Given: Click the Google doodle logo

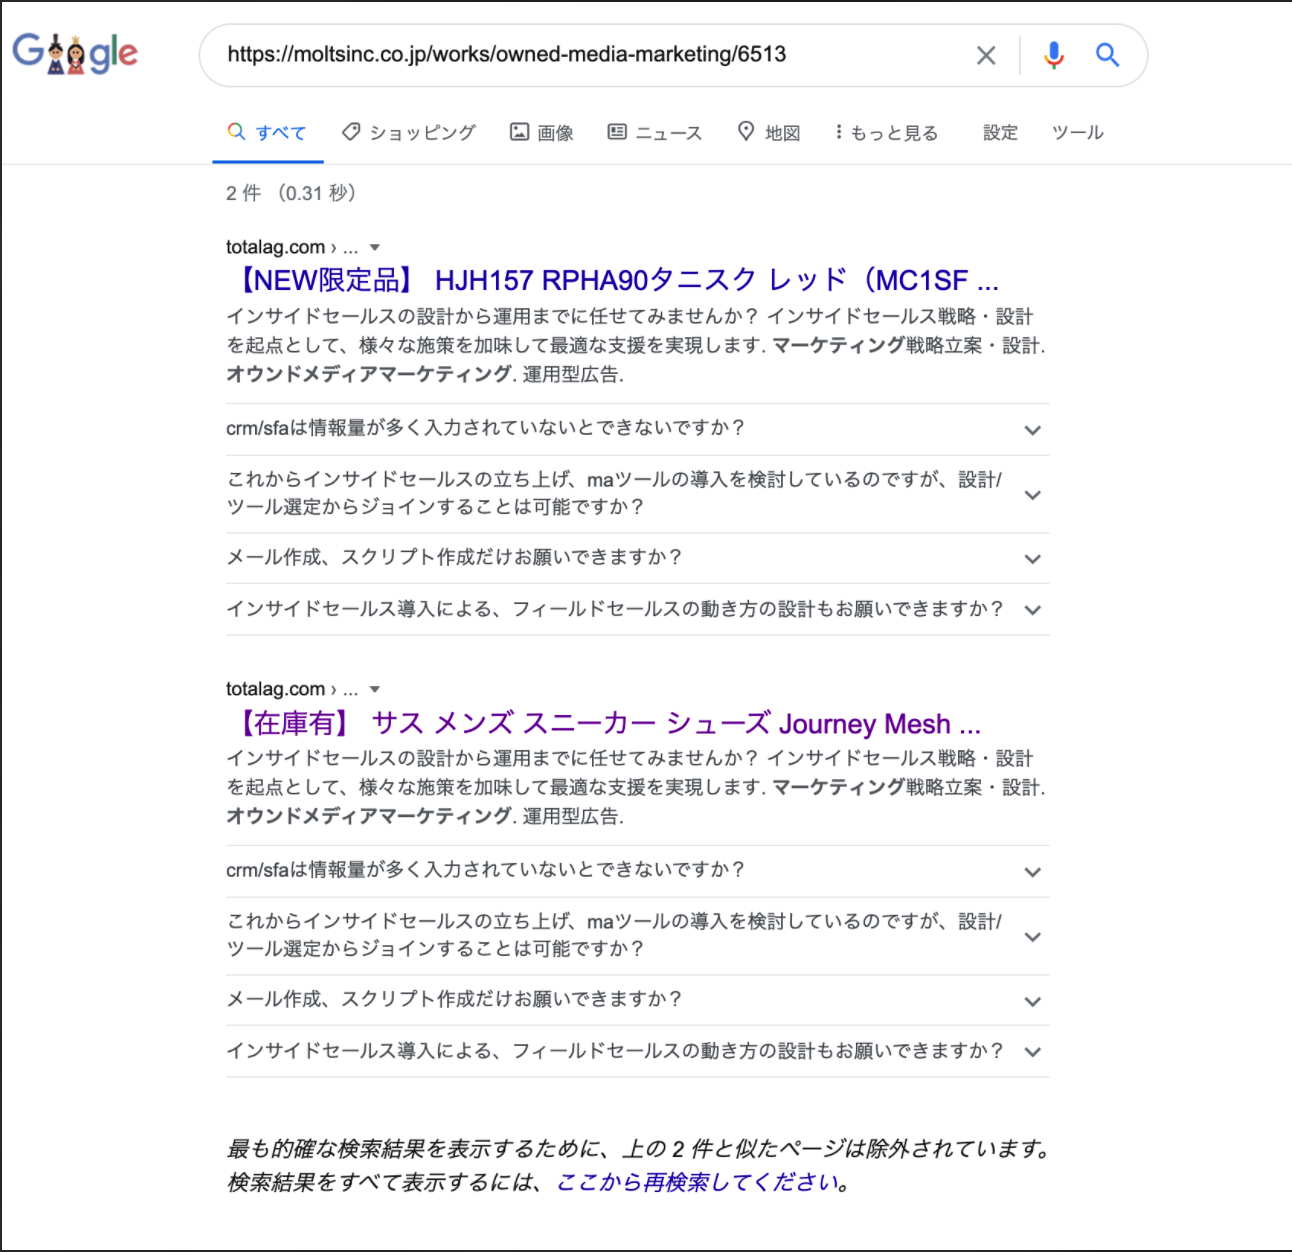Looking at the screenshot, I should (x=75, y=53).
